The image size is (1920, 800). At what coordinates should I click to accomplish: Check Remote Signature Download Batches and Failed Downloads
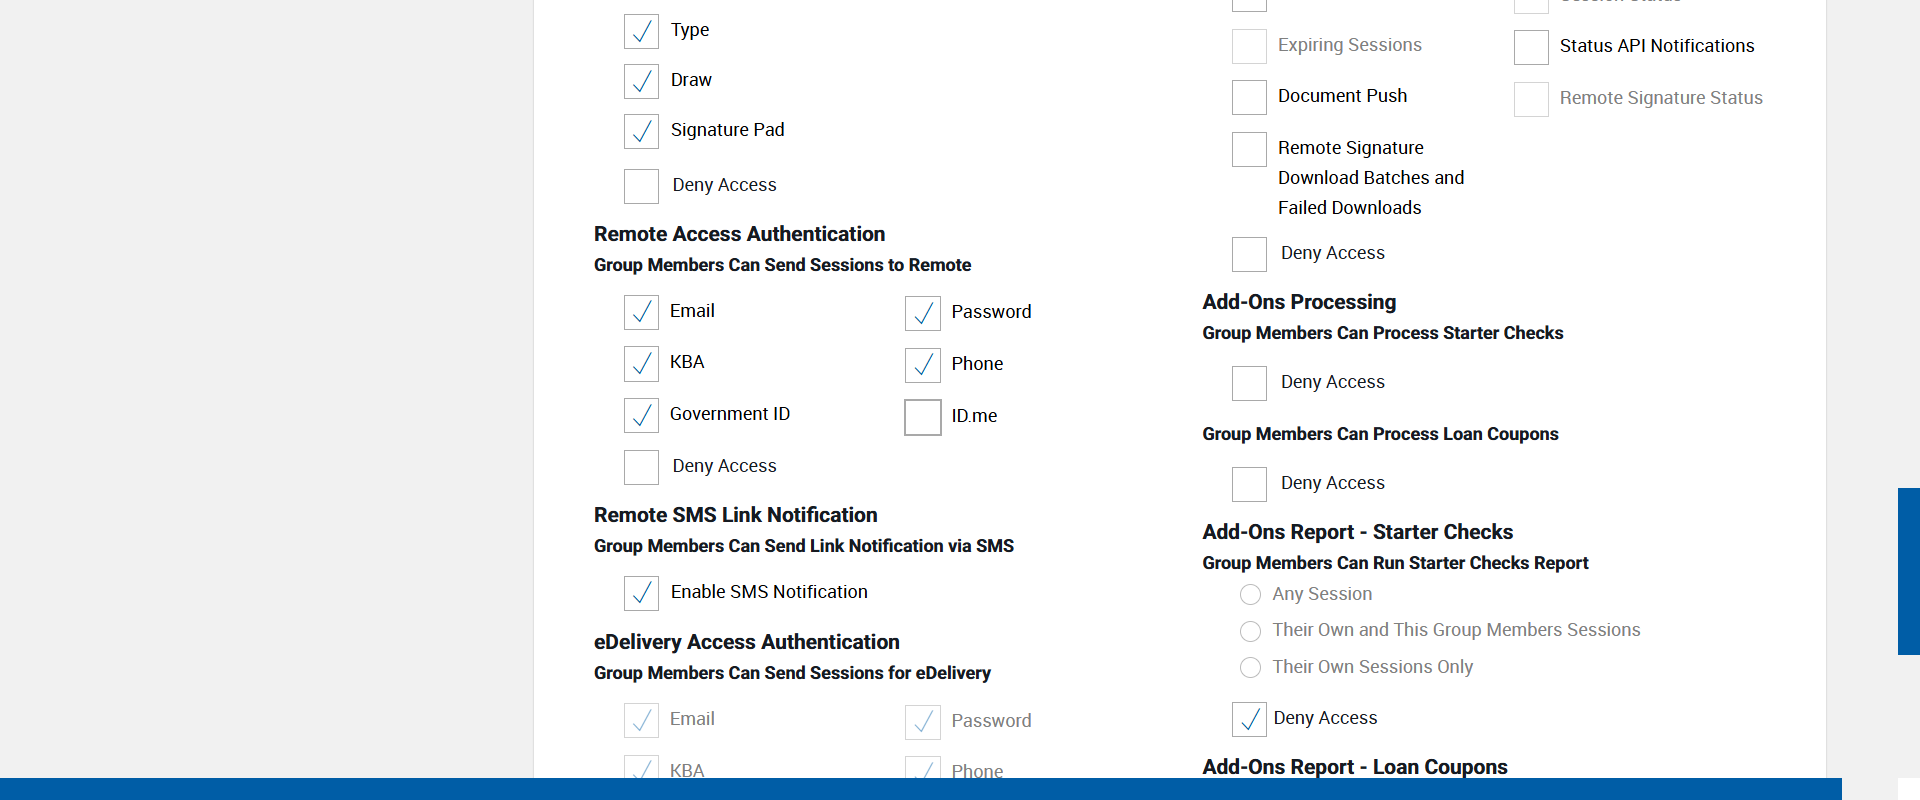(1249, 149)
